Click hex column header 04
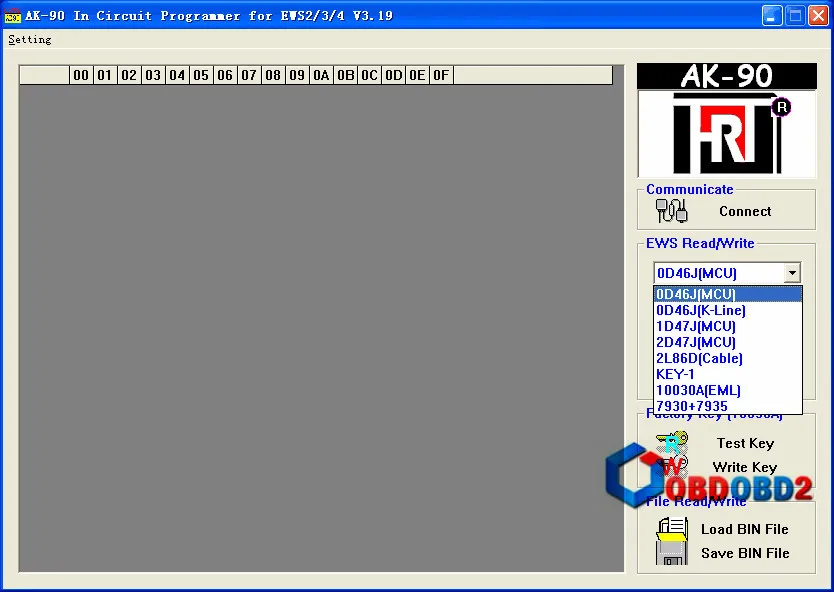 177,75
